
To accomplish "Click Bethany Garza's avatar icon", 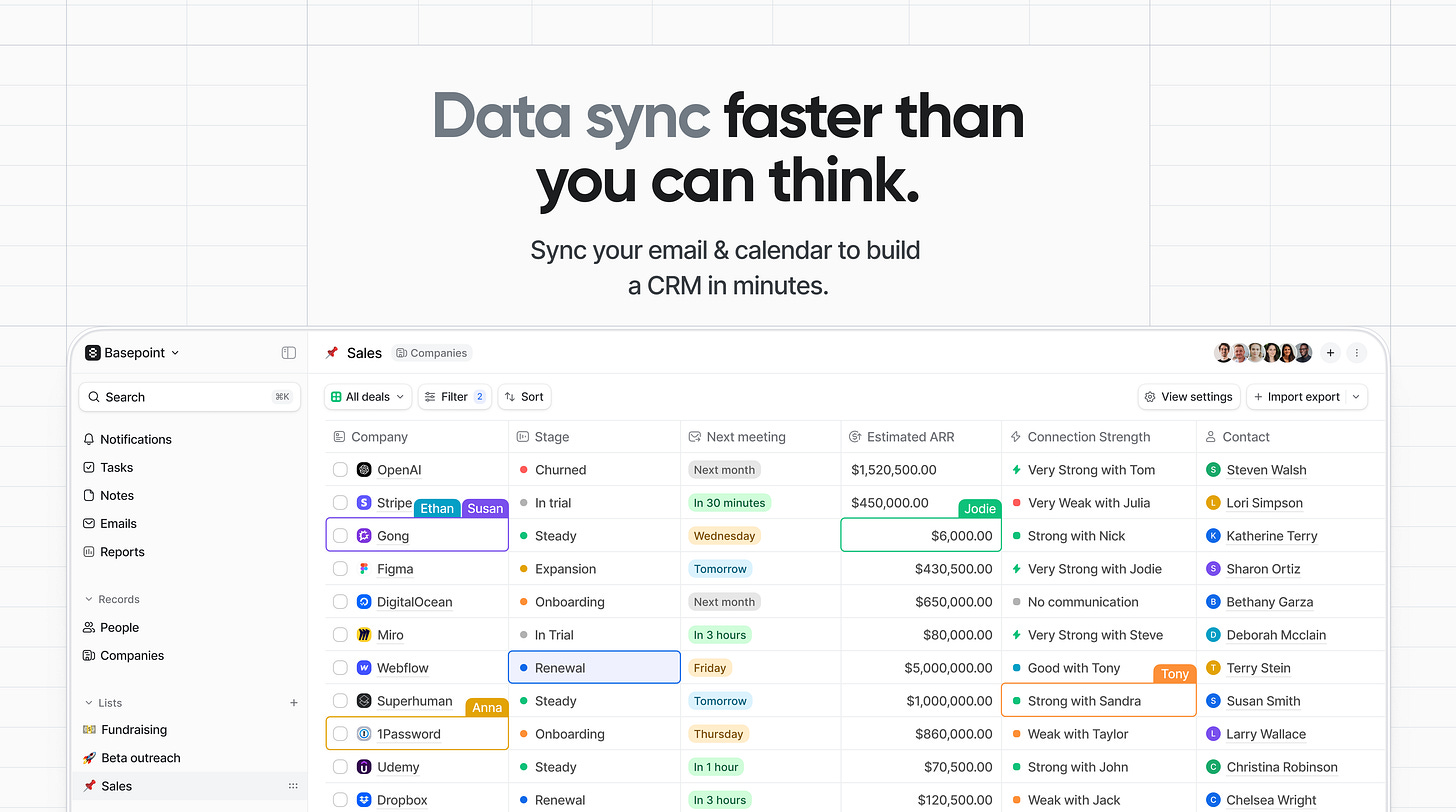I will point(1213,602).
